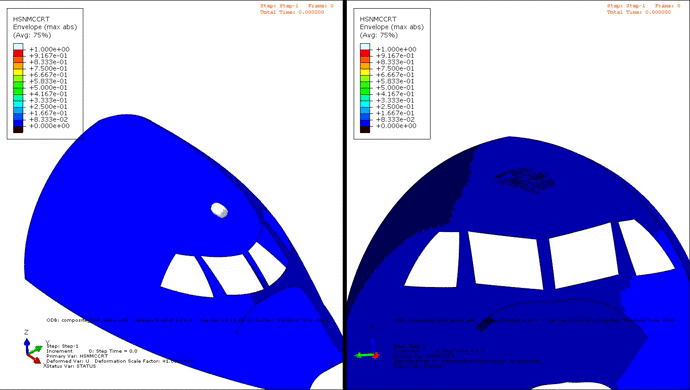Click '+1.000e+00' value in left legend
This screenshot has height=390, width=690.
[49, 49]
